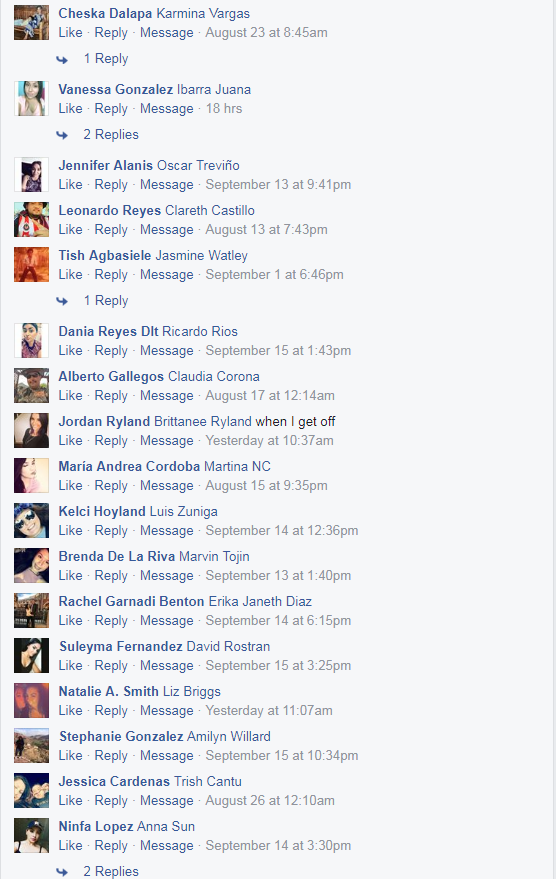
Task: Open tagged name Oscar Treviño
Action: 198,165
